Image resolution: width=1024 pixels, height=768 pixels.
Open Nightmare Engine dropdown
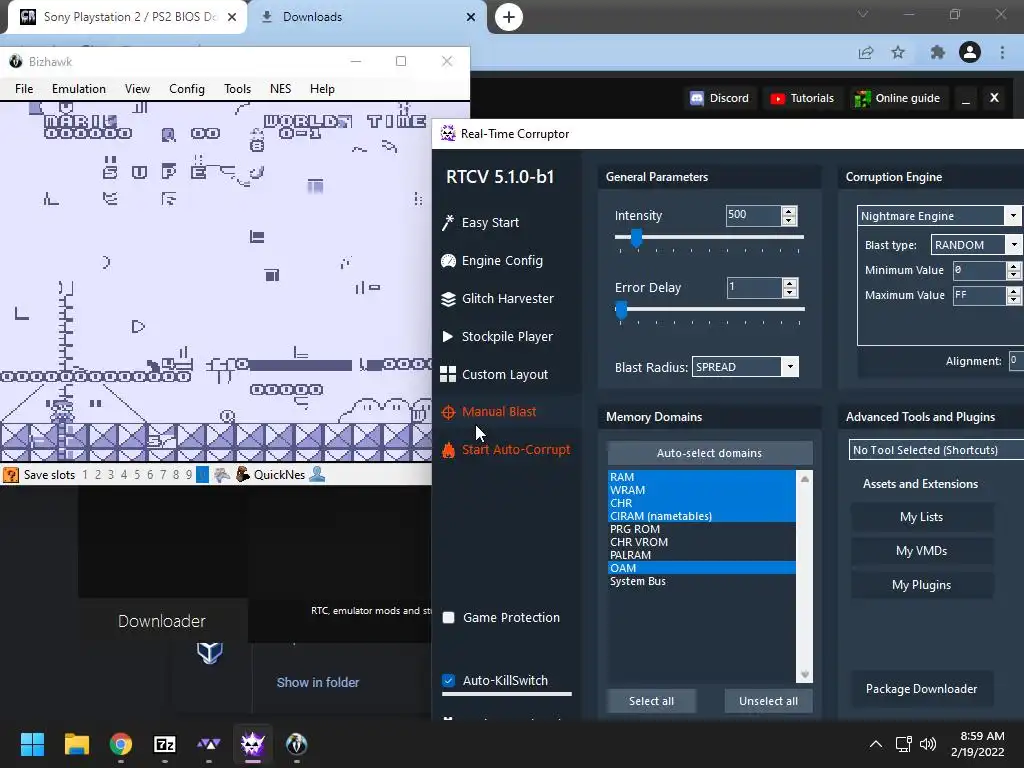click(x=1013, y=216)
